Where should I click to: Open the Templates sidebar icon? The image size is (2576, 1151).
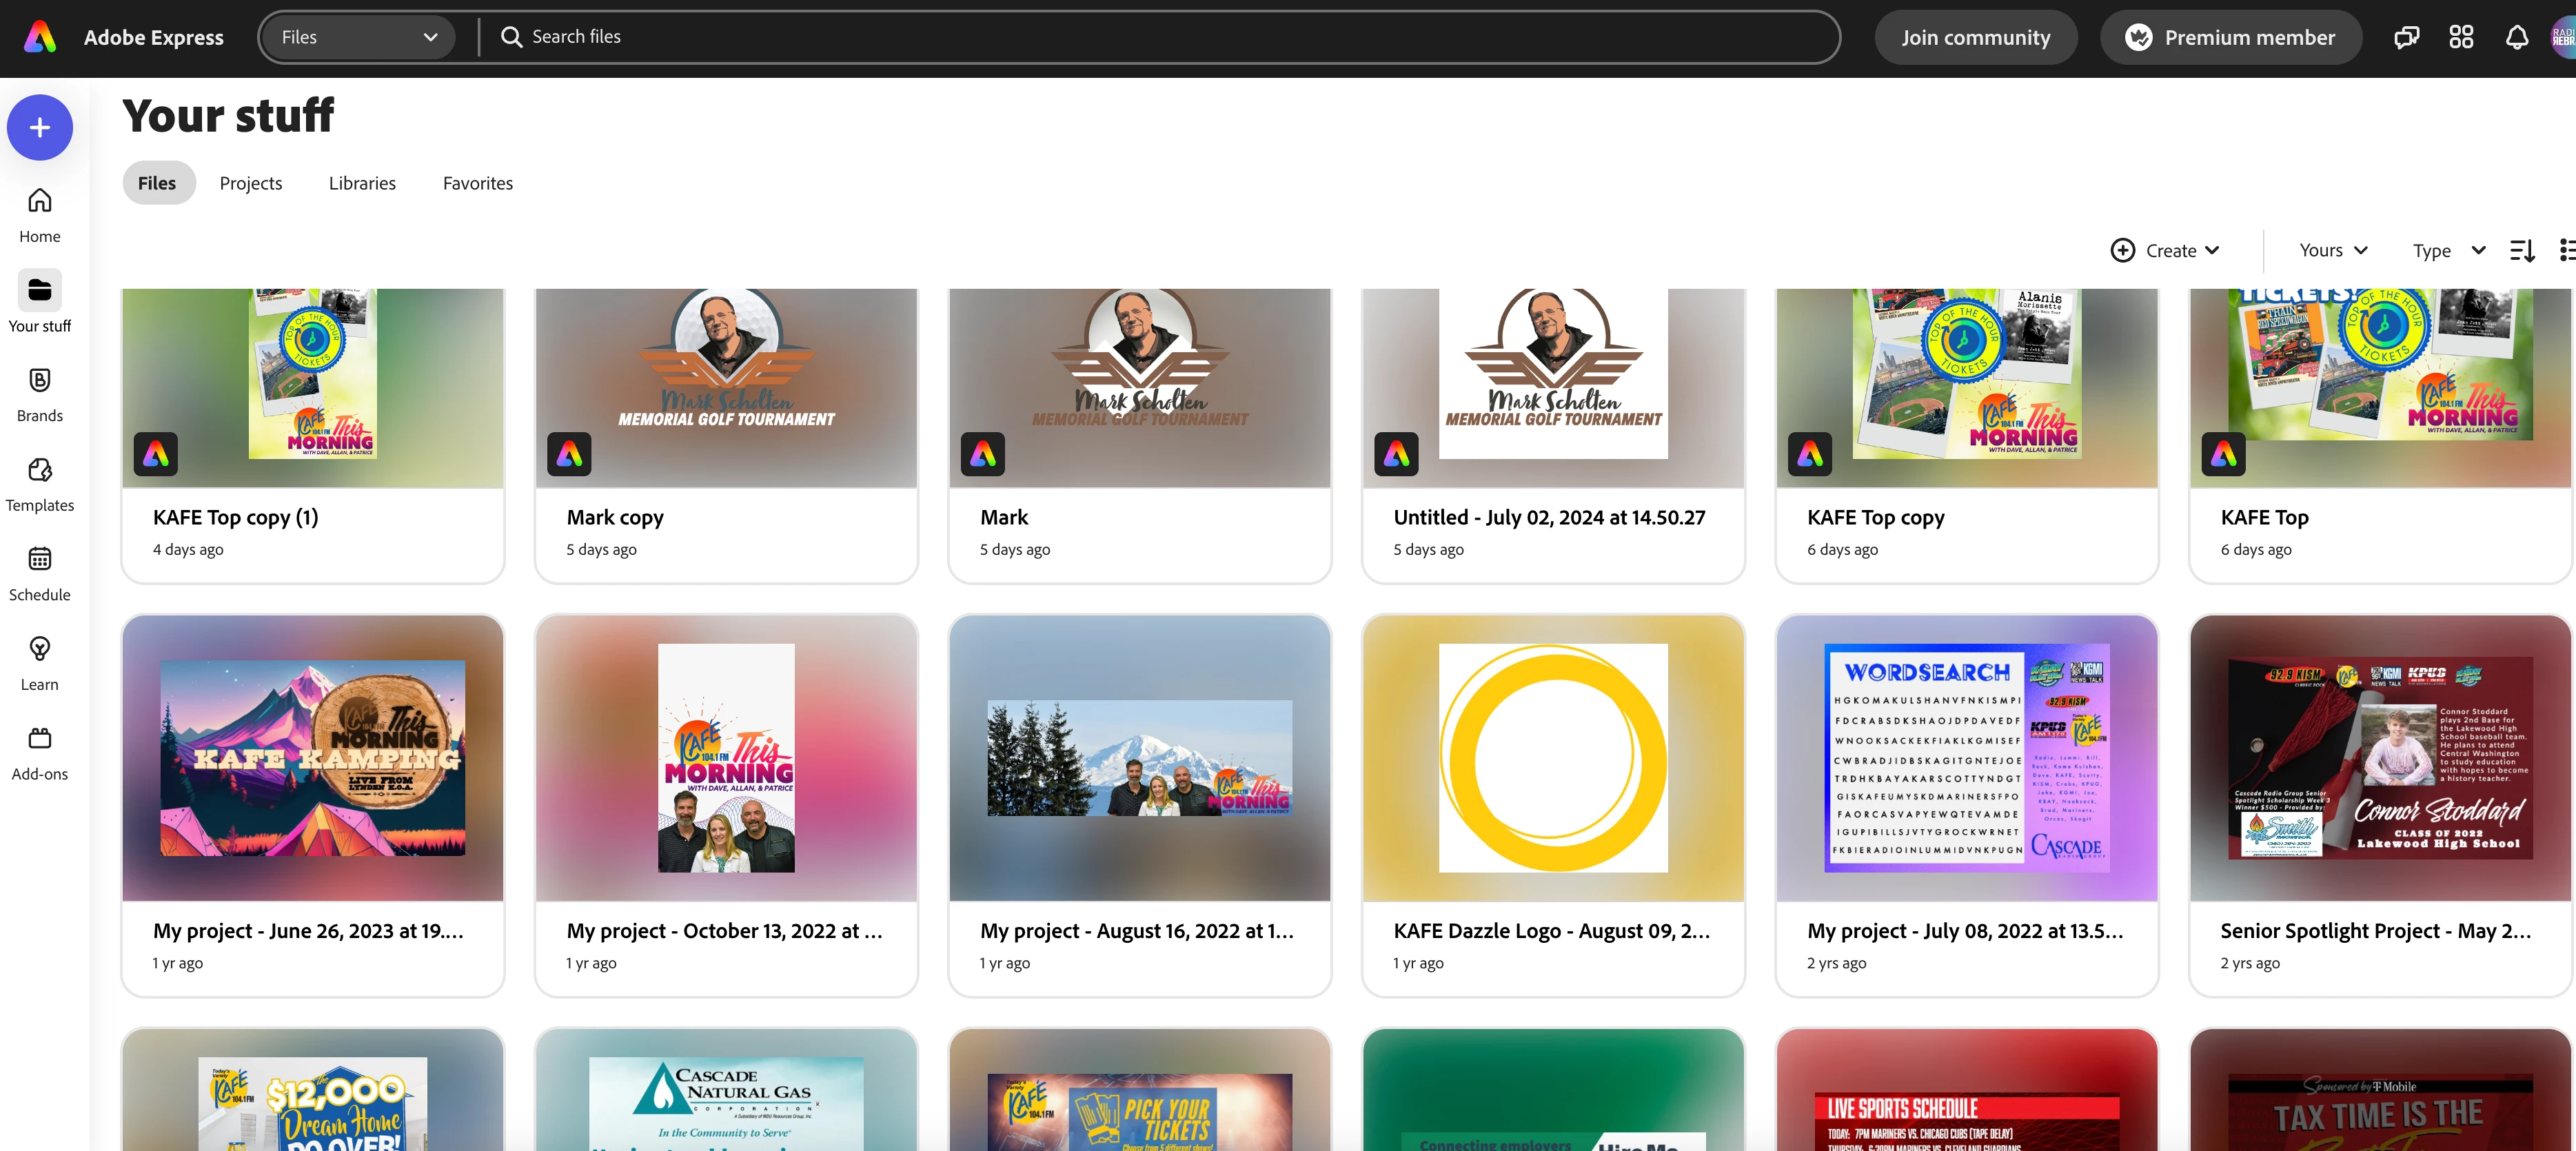[x=40, y=470]
